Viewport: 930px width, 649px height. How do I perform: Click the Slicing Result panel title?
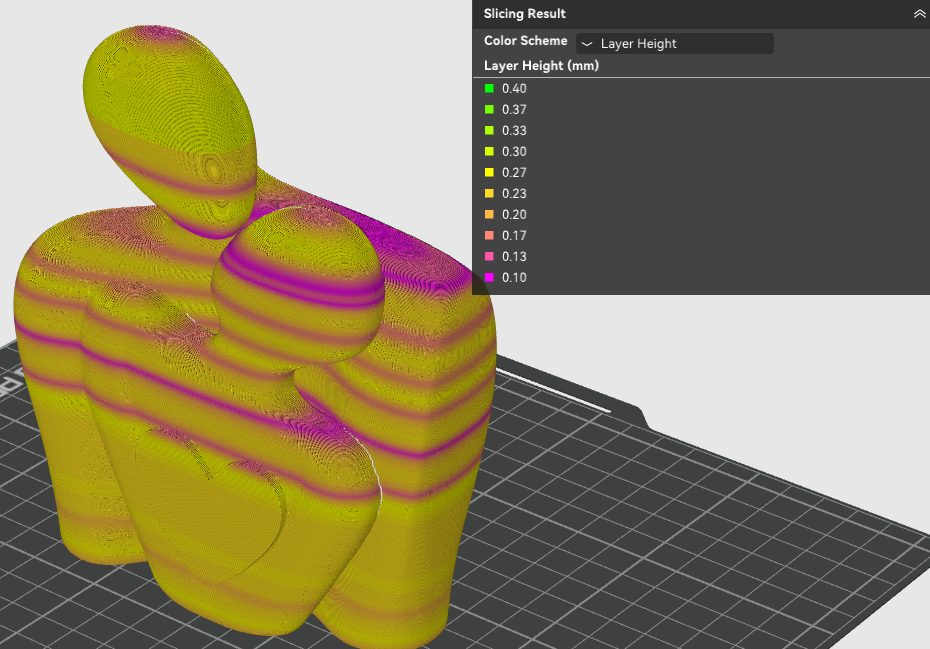(524, 14)
